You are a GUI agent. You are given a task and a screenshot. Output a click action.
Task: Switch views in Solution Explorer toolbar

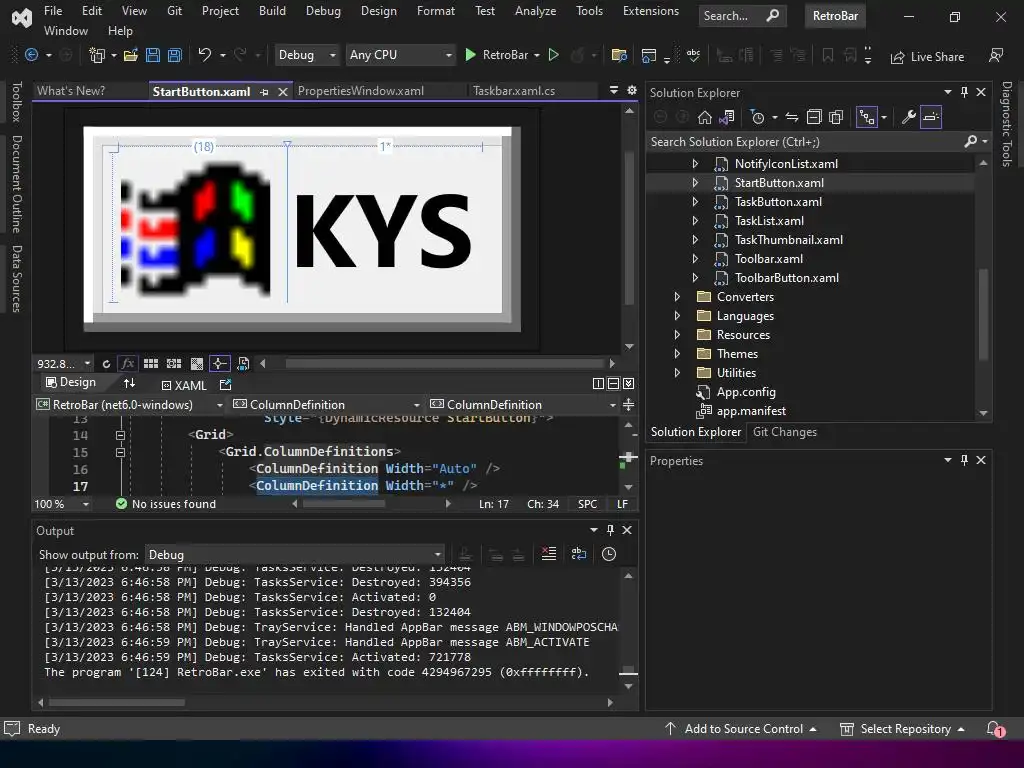726,118
